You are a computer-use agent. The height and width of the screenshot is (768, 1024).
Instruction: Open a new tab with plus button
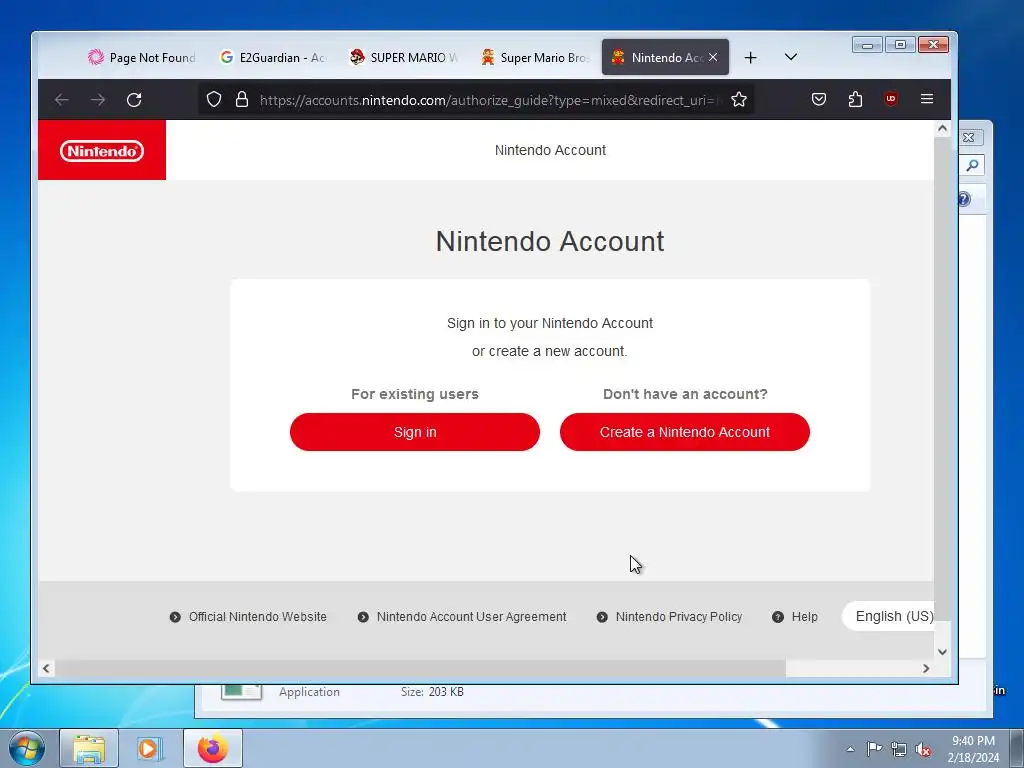click(x=750, y=57)
